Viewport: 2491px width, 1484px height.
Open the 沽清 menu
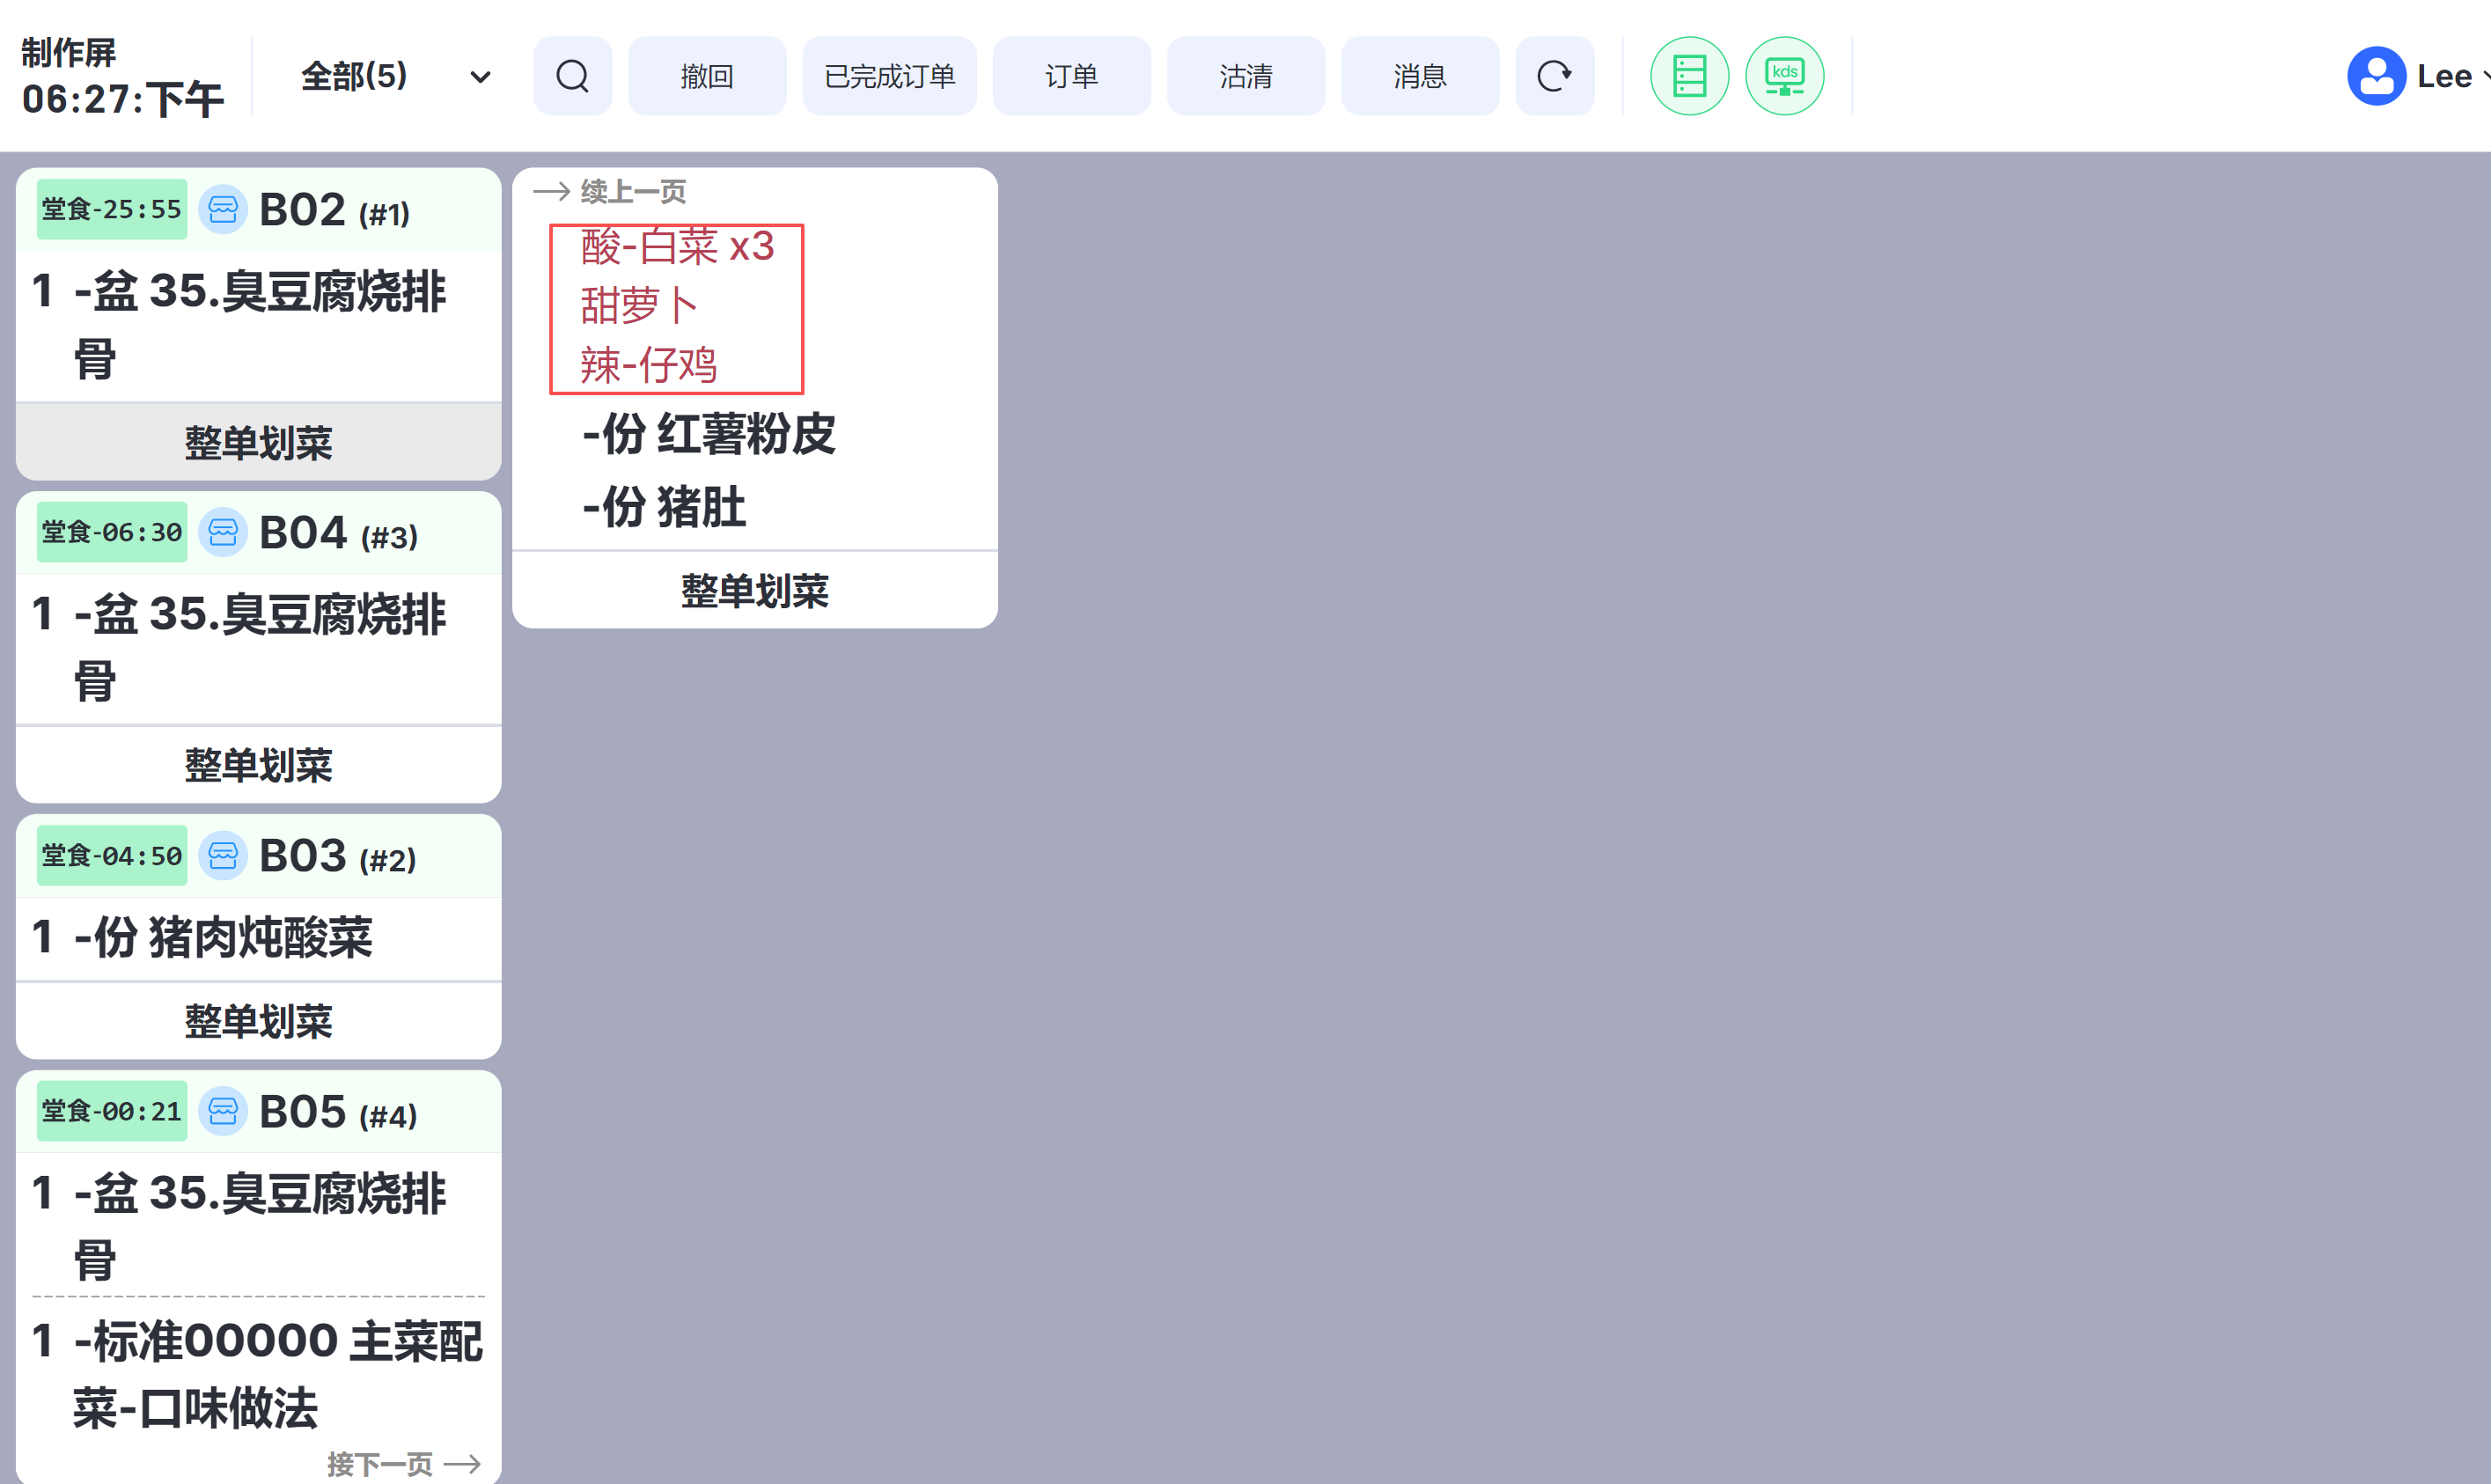tap(1245, 76)
